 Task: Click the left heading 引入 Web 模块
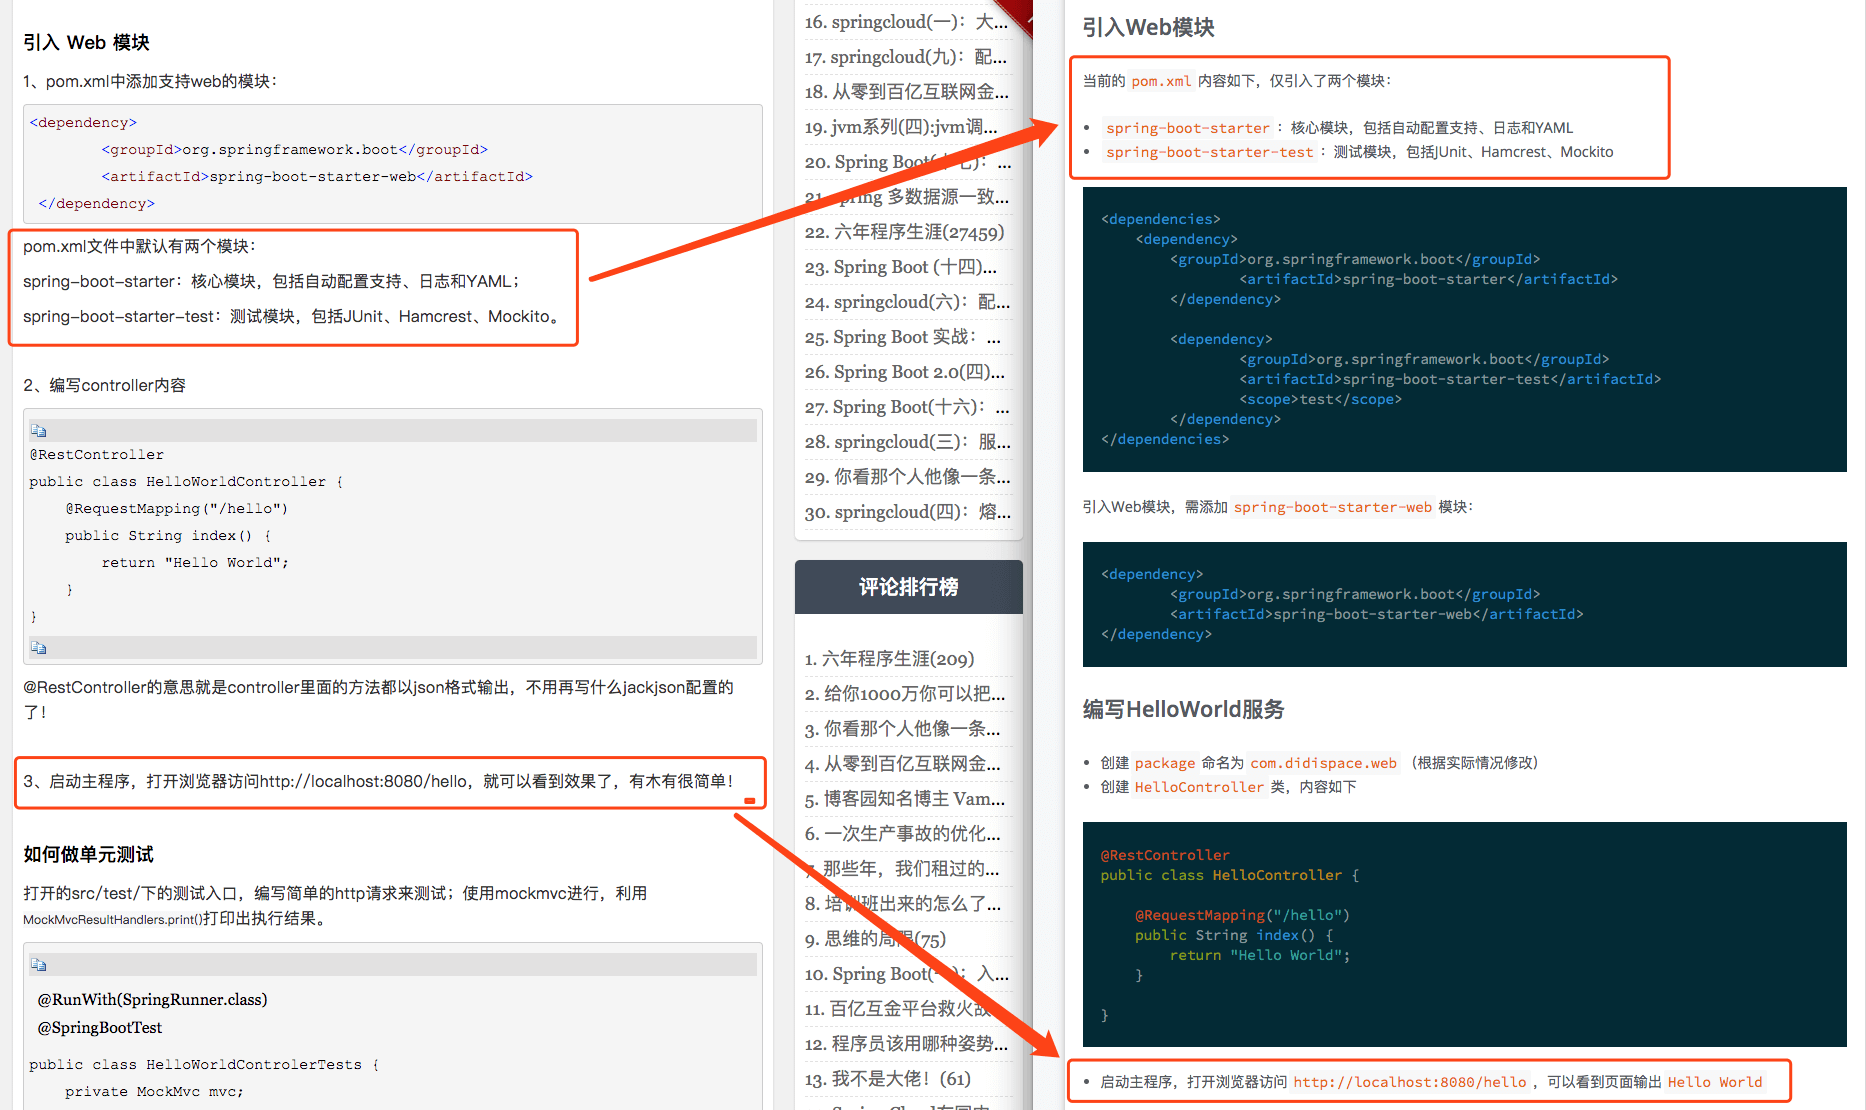tap(86, 42)
